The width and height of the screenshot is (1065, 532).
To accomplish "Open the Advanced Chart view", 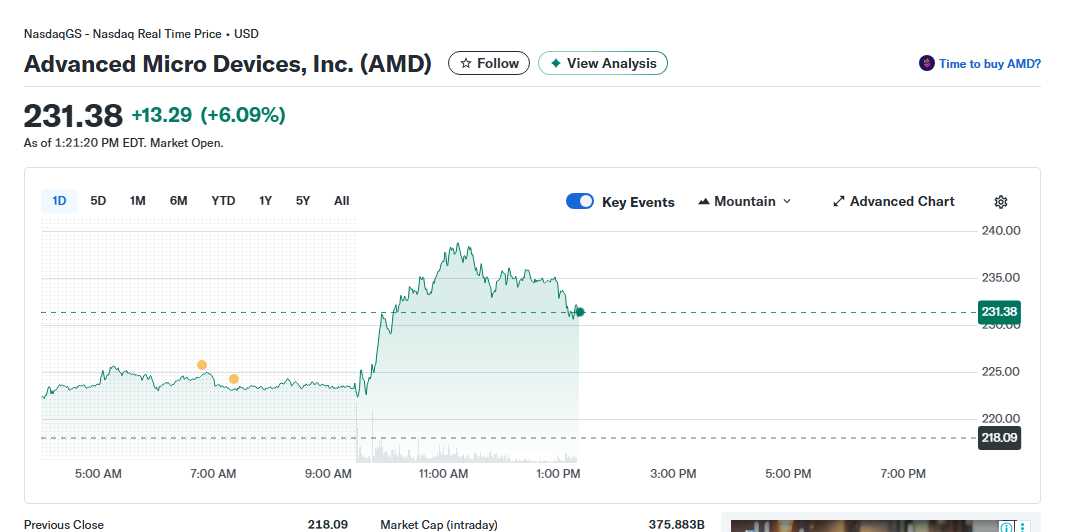I will [893, 201].
